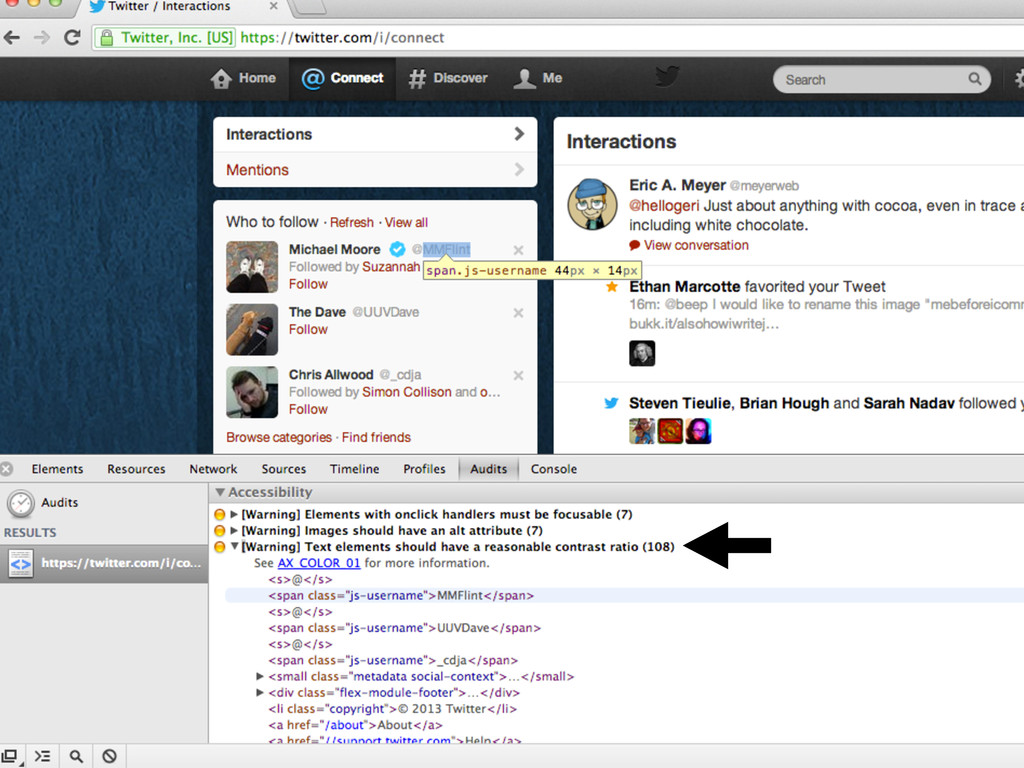Expand the onclick handlers focusable warning
Screen dimensions: 1024x768
pos(234,515)
